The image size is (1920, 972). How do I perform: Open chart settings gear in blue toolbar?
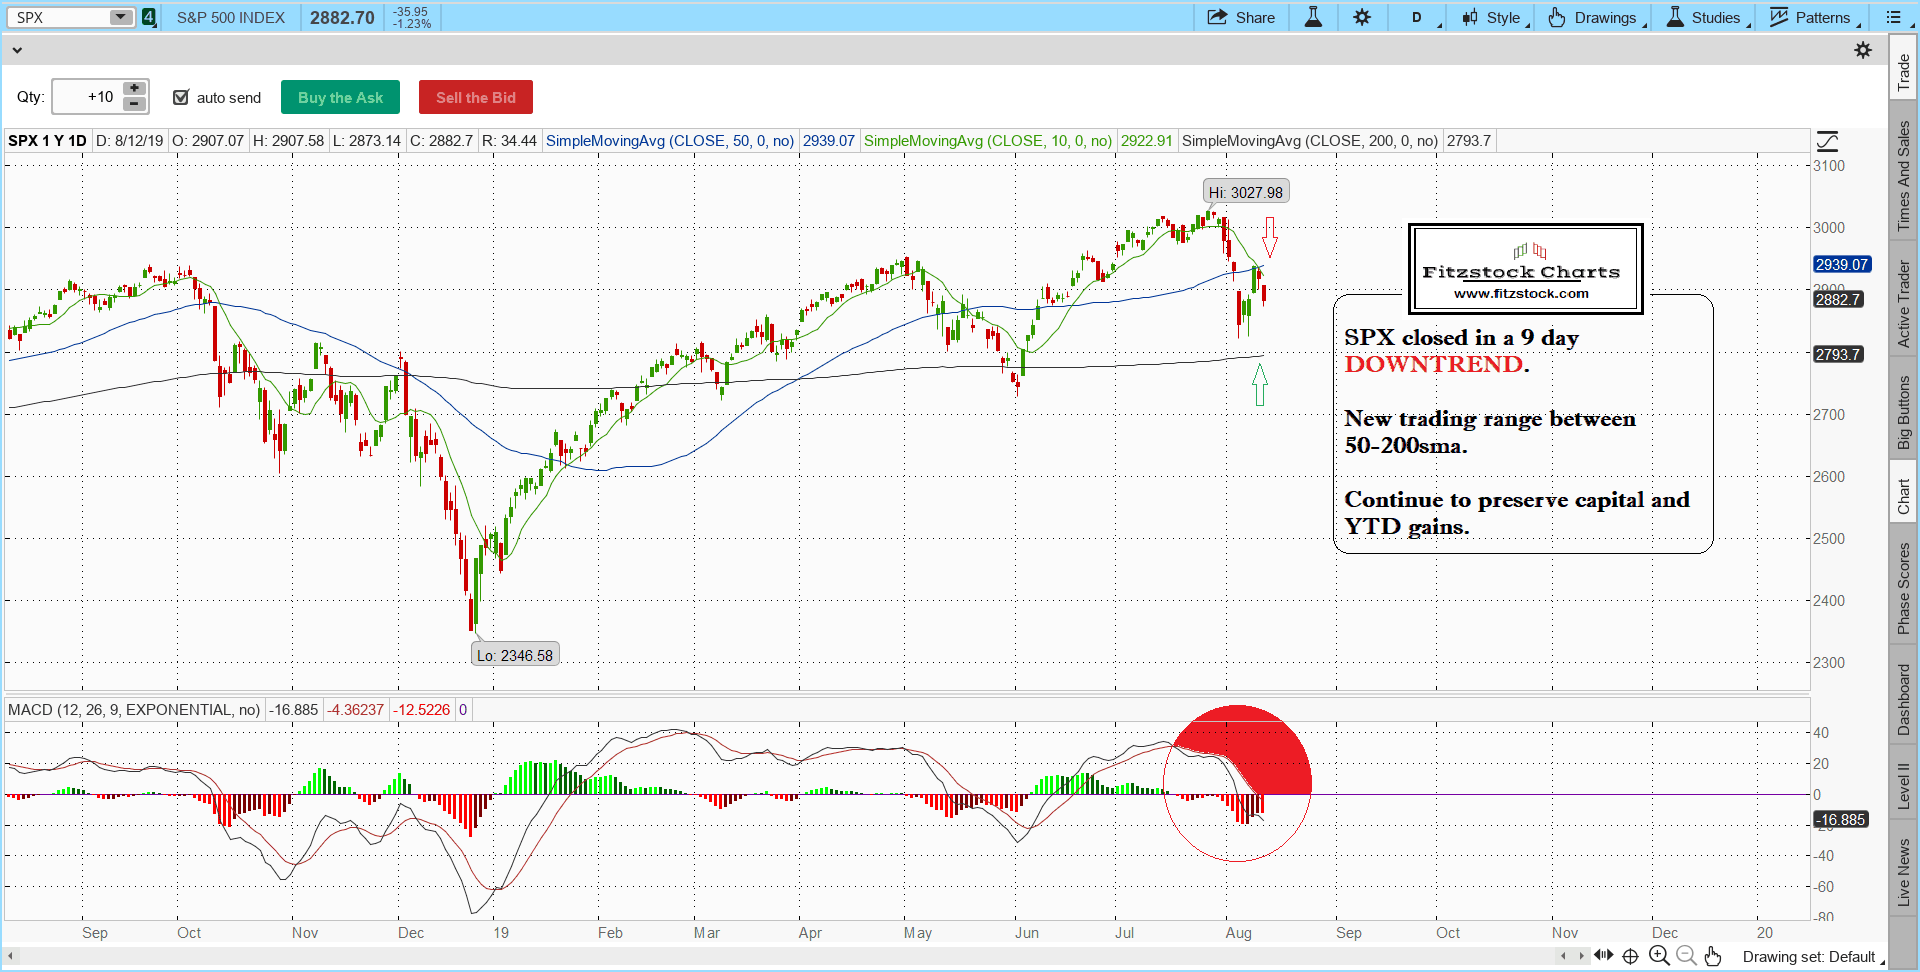click(x=1362, y=17)
